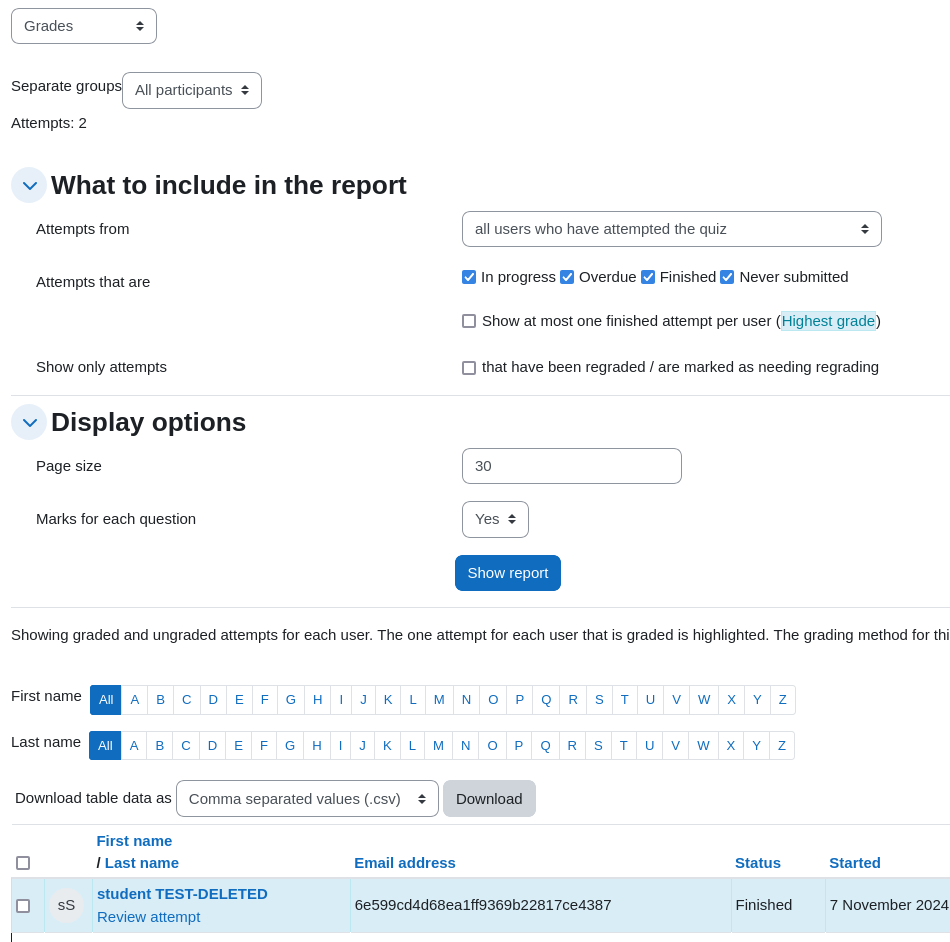The width and height of the screenshot is (950, 942).
Task: Open the Highest grade link
Action: [x=828, y=321]
